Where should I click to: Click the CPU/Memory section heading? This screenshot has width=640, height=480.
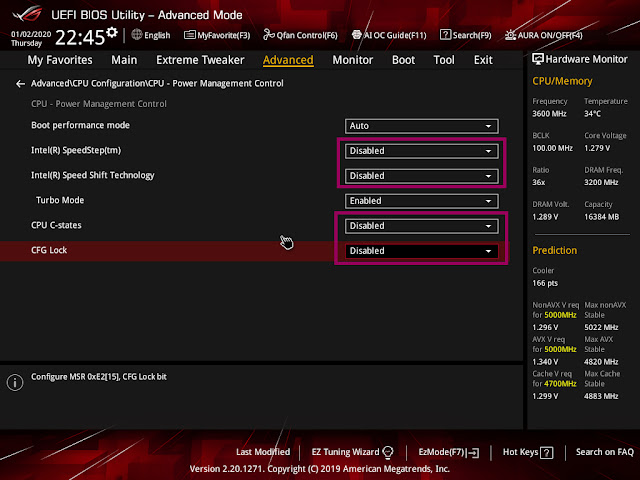(562, 81)
